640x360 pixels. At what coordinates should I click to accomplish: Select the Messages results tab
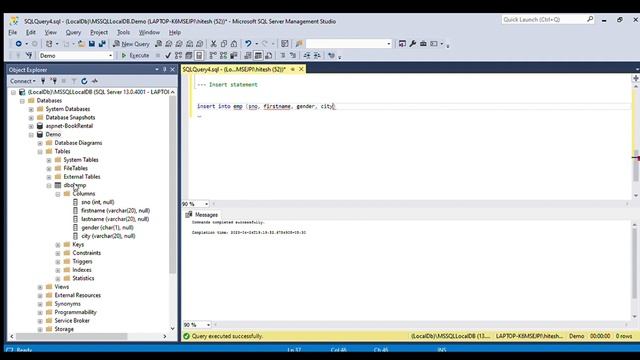tap(202, 215)
